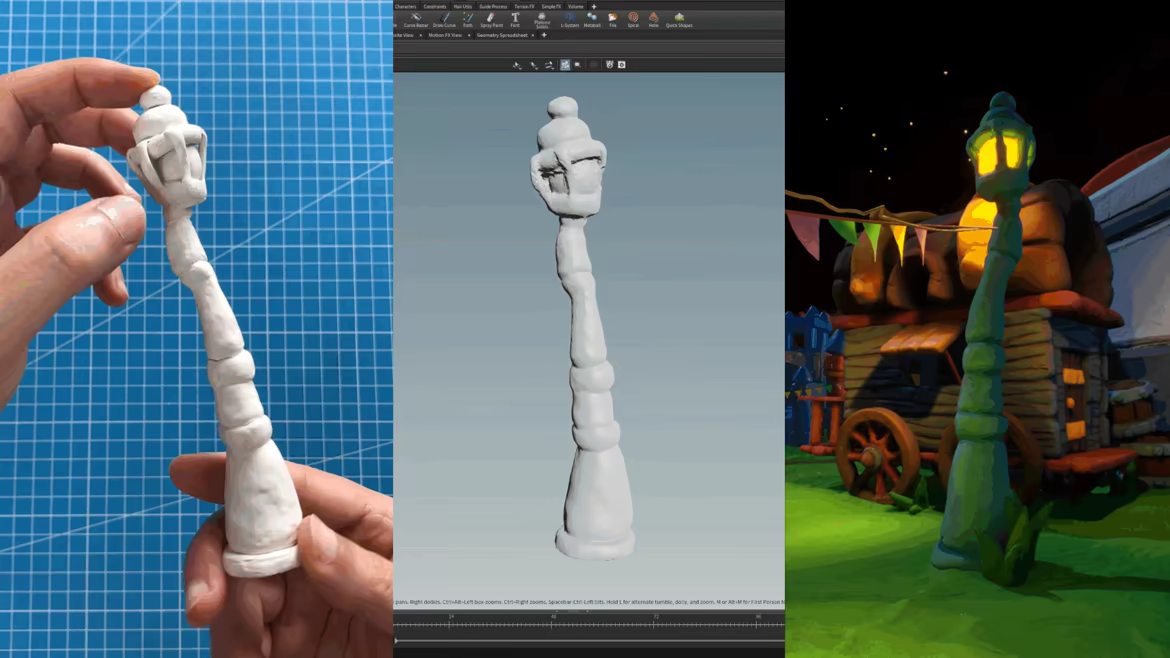Select the Draw Curve shelf tool

pyautogui.click(x=444, y=19)
